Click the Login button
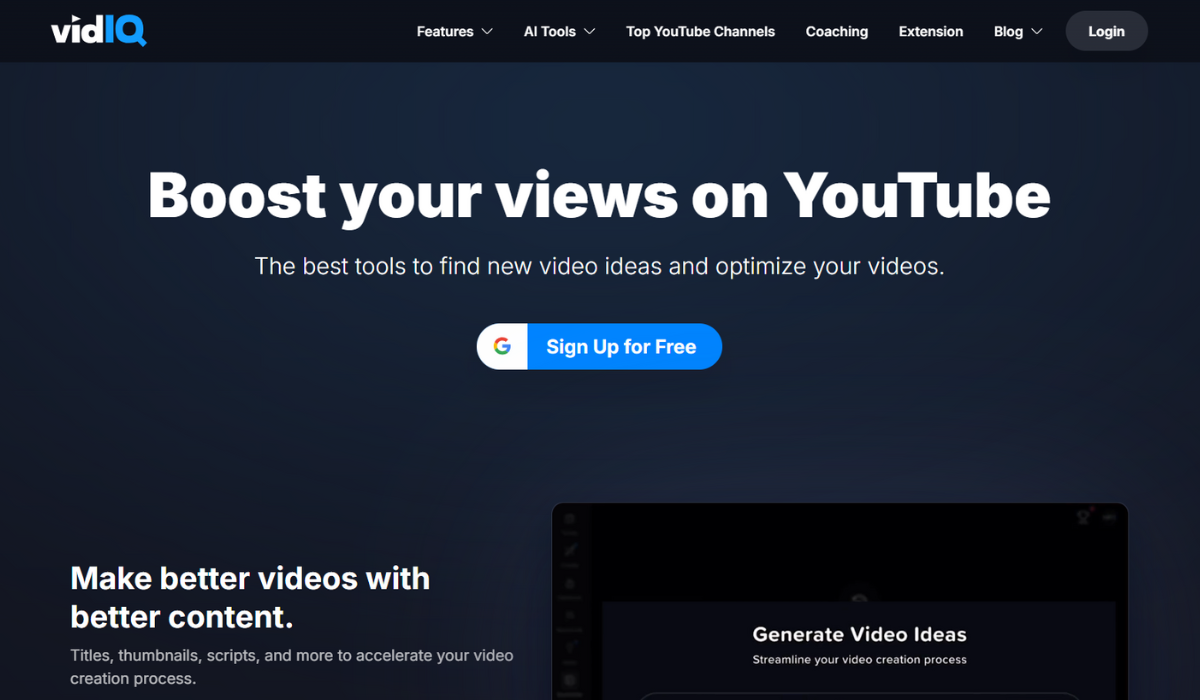The image size is (1200, 700). tap(1106, 31)
